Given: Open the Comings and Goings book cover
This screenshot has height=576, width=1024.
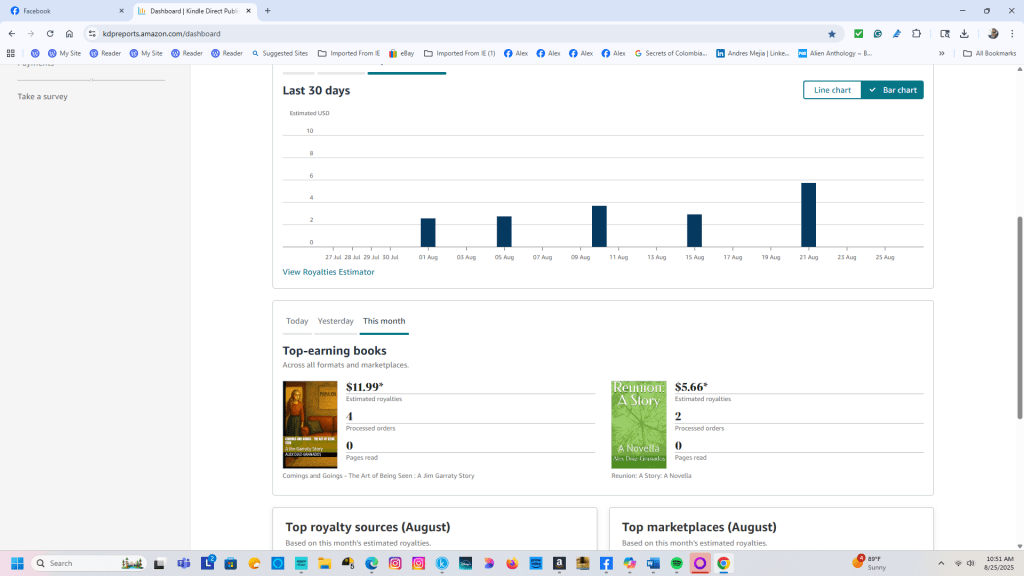Looking at the screenshot, I should click(x=310, y=424).
